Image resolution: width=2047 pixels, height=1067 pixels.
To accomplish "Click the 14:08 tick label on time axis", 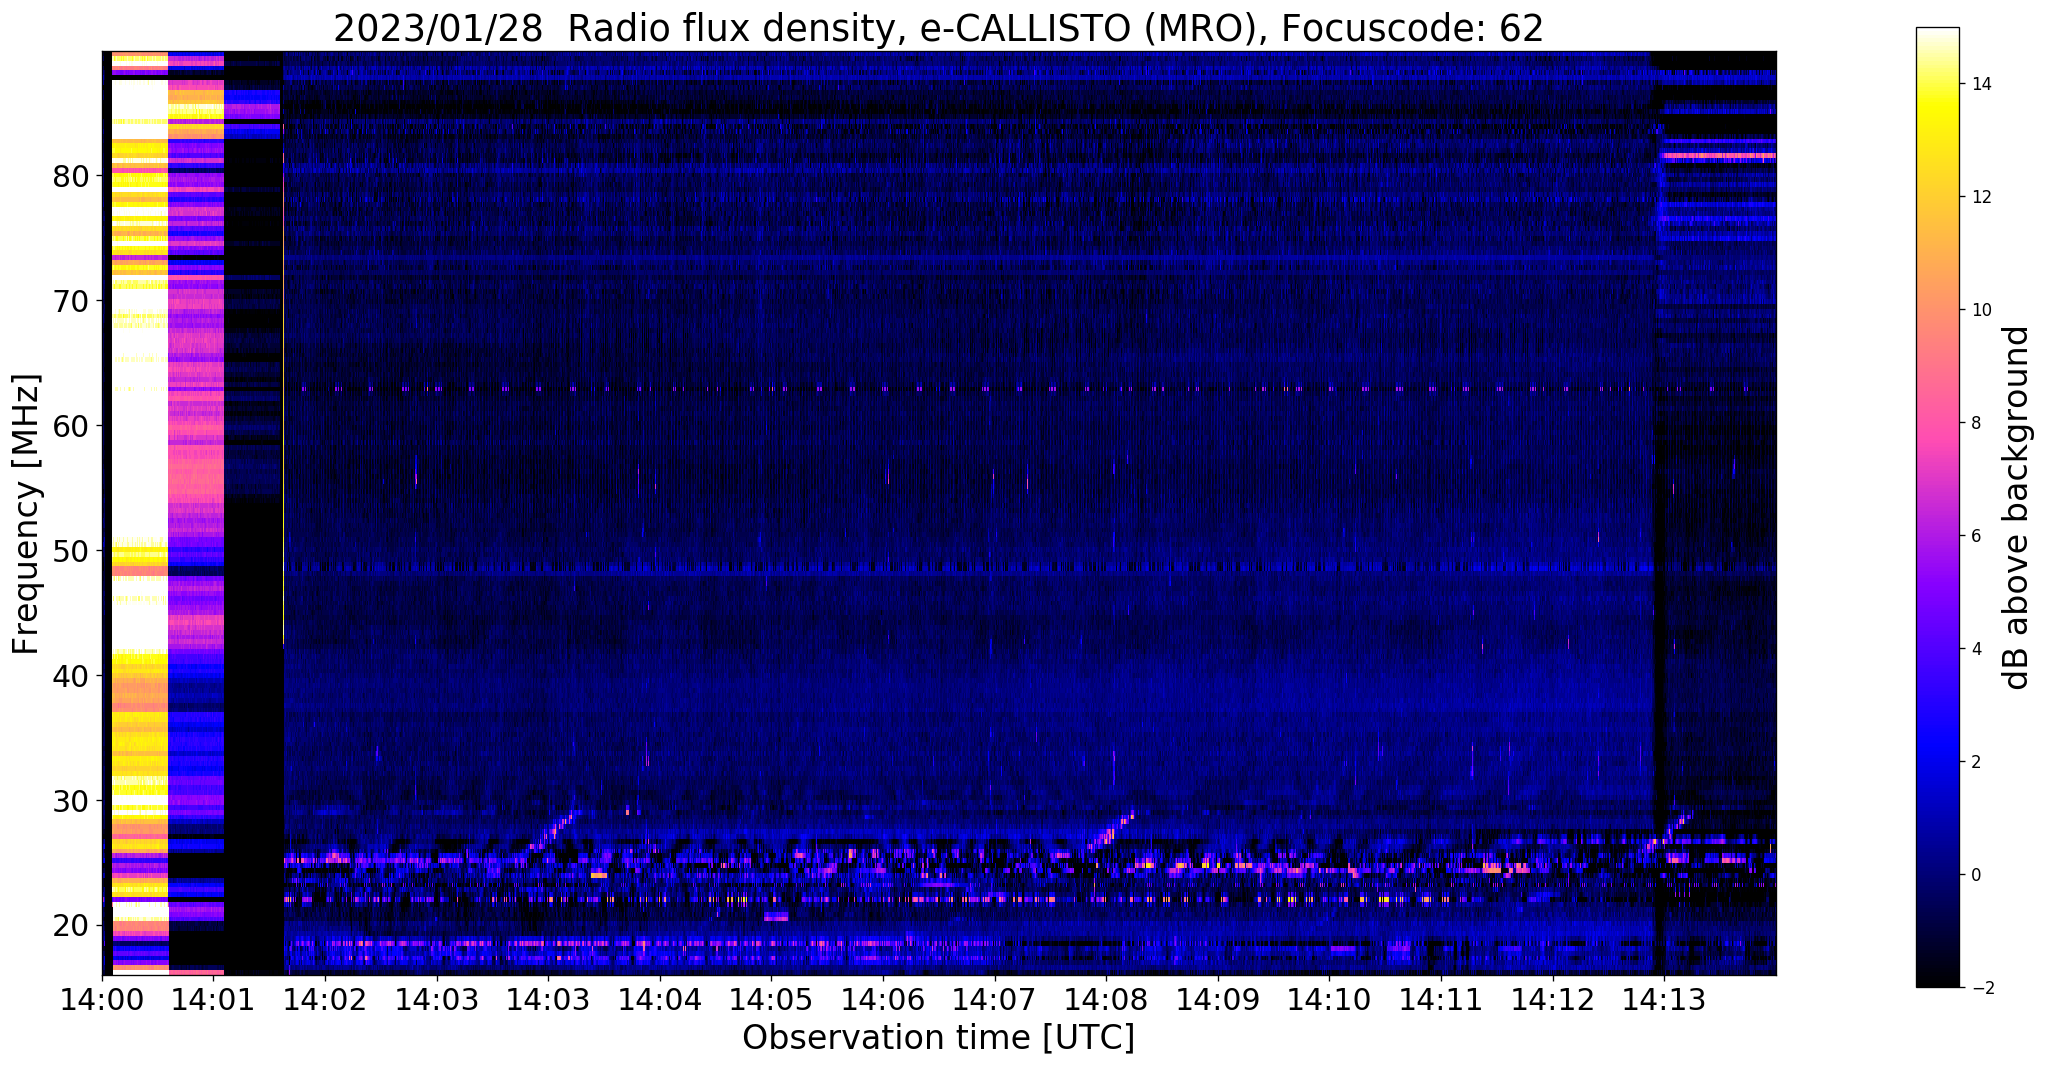I will 1106,999.
